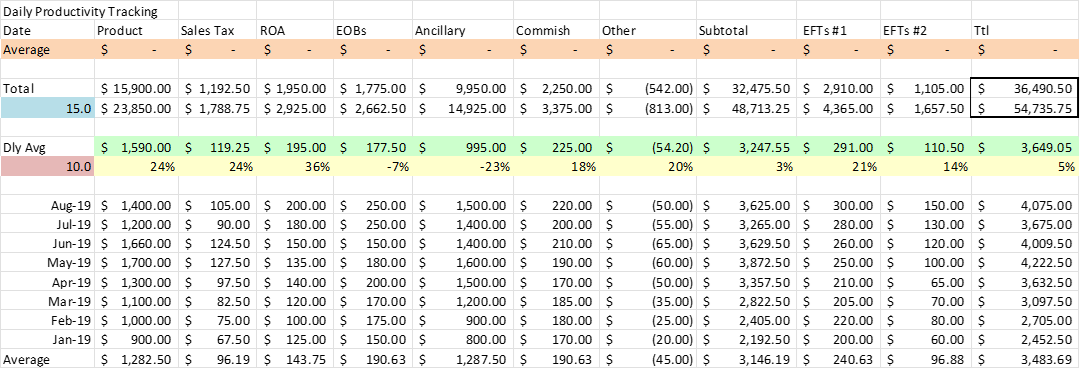Click the 'Mar-19' date cell
This screenshot has height=369, width=1080.
[48, 301]
